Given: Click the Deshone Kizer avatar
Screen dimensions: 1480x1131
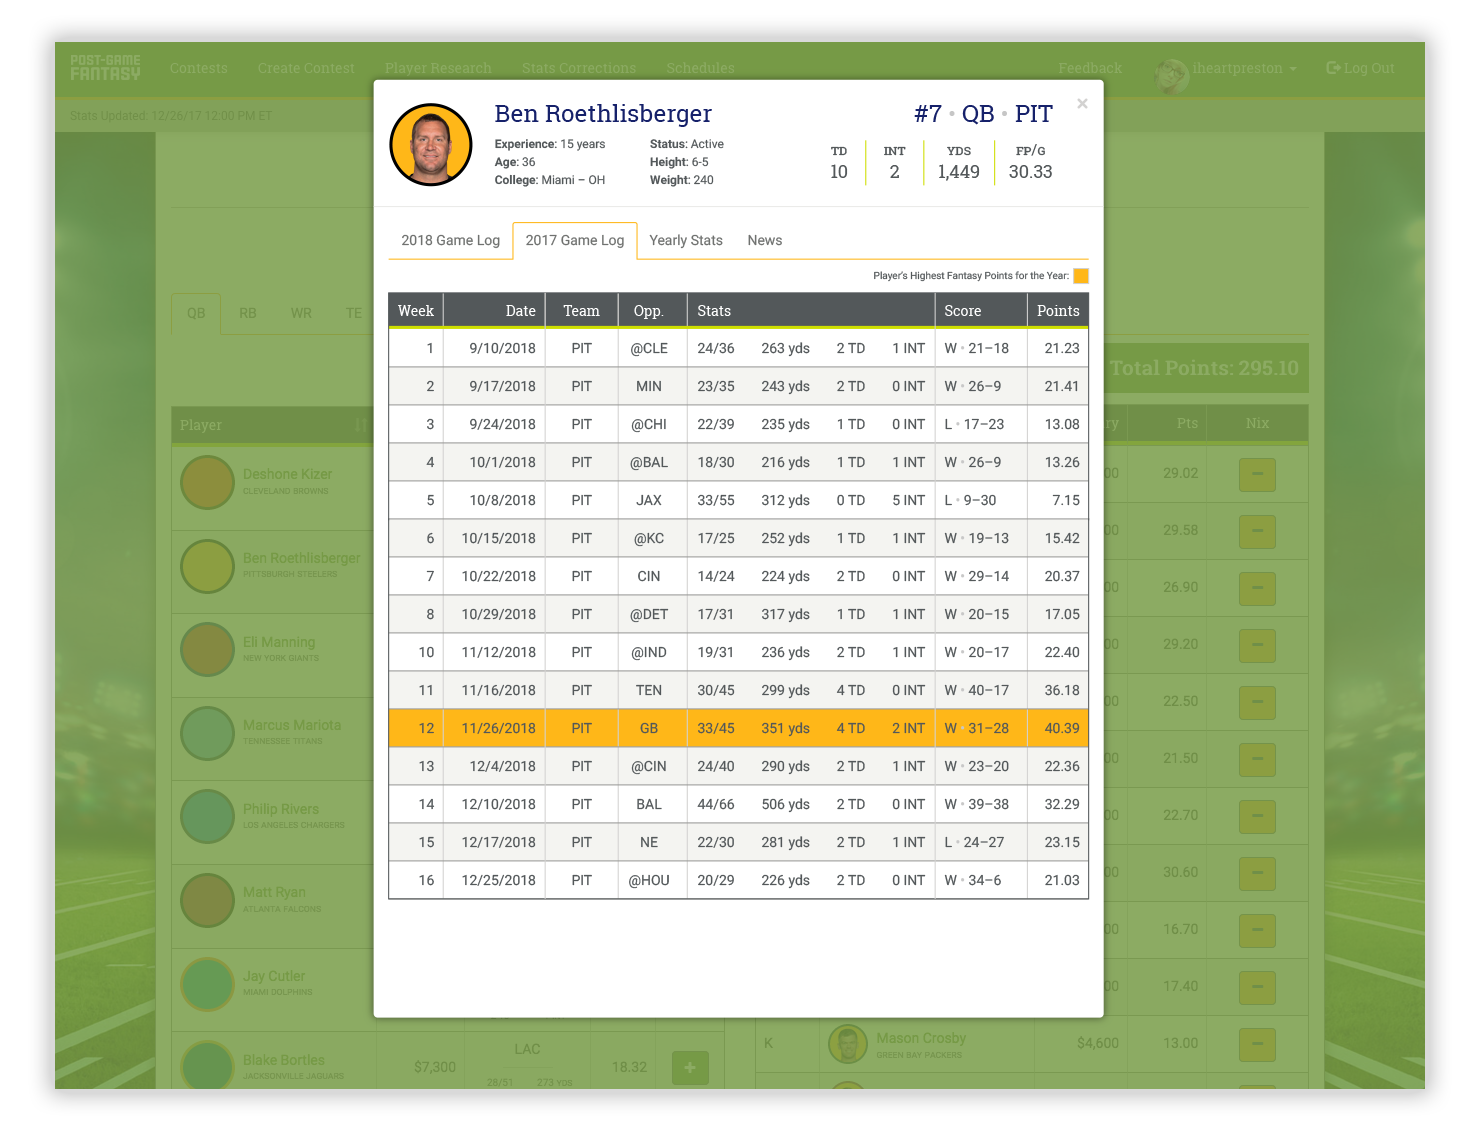Looking at the screenshot, I should coord(207,482).
